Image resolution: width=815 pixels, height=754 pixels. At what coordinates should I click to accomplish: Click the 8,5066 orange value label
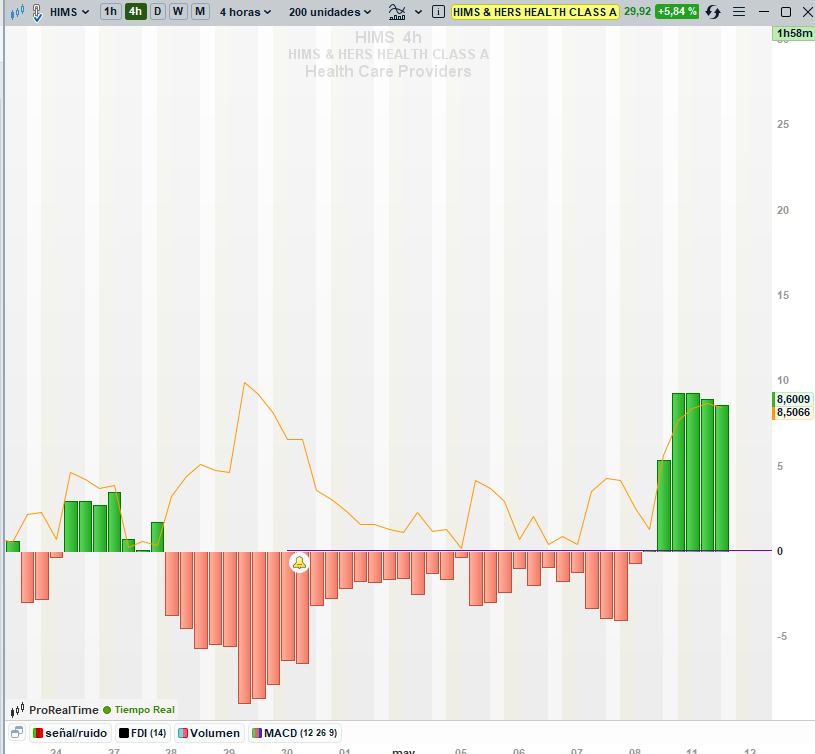[x=793, y=413]
